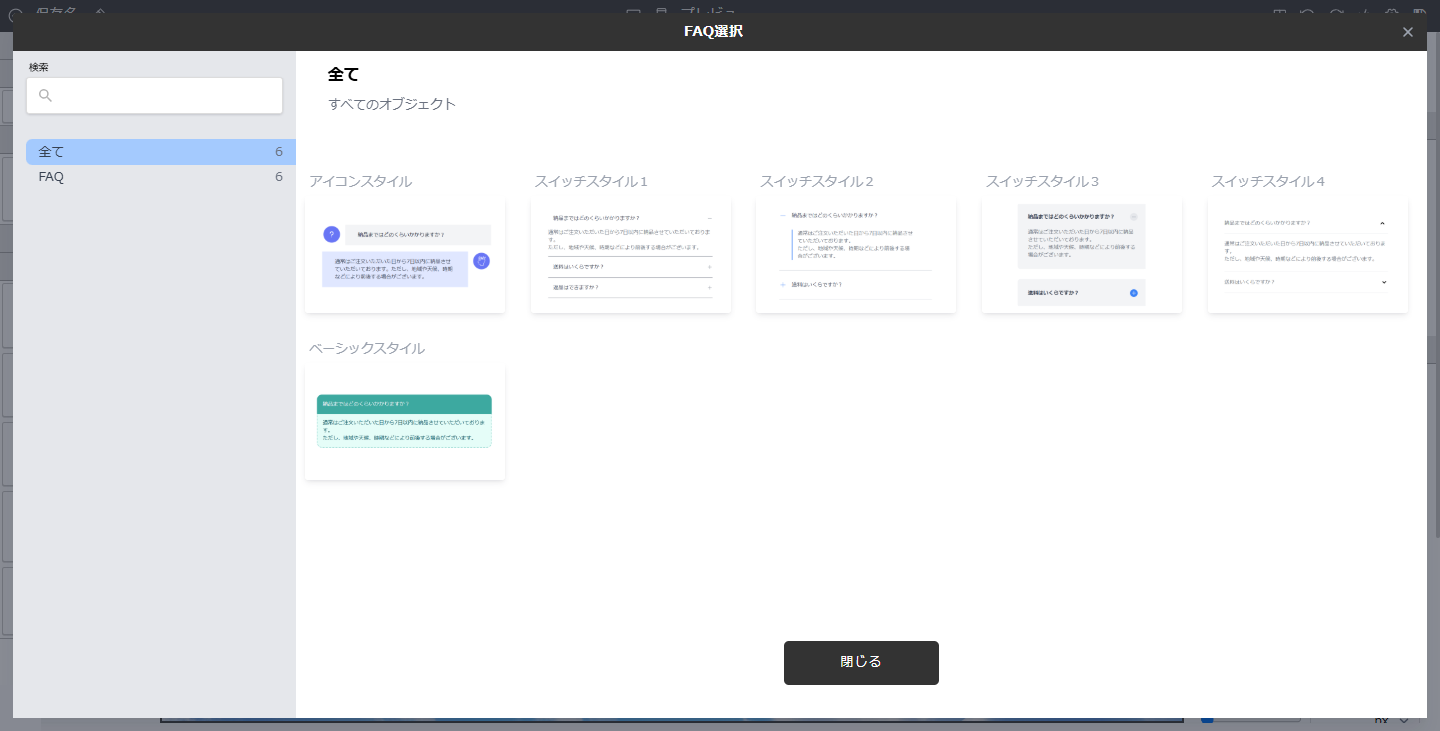1440x731 pixels.
Task: Click the blue plus icon in スイッチスタイル3
Action: pyautogui.click(x=1133, y=293)
